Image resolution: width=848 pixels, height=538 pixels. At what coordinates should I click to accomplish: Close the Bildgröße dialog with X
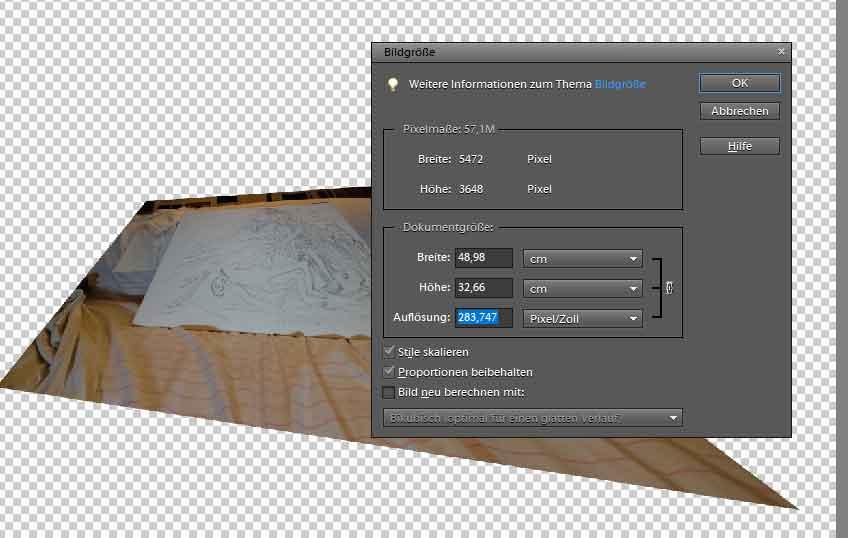(x=781, y=51)
